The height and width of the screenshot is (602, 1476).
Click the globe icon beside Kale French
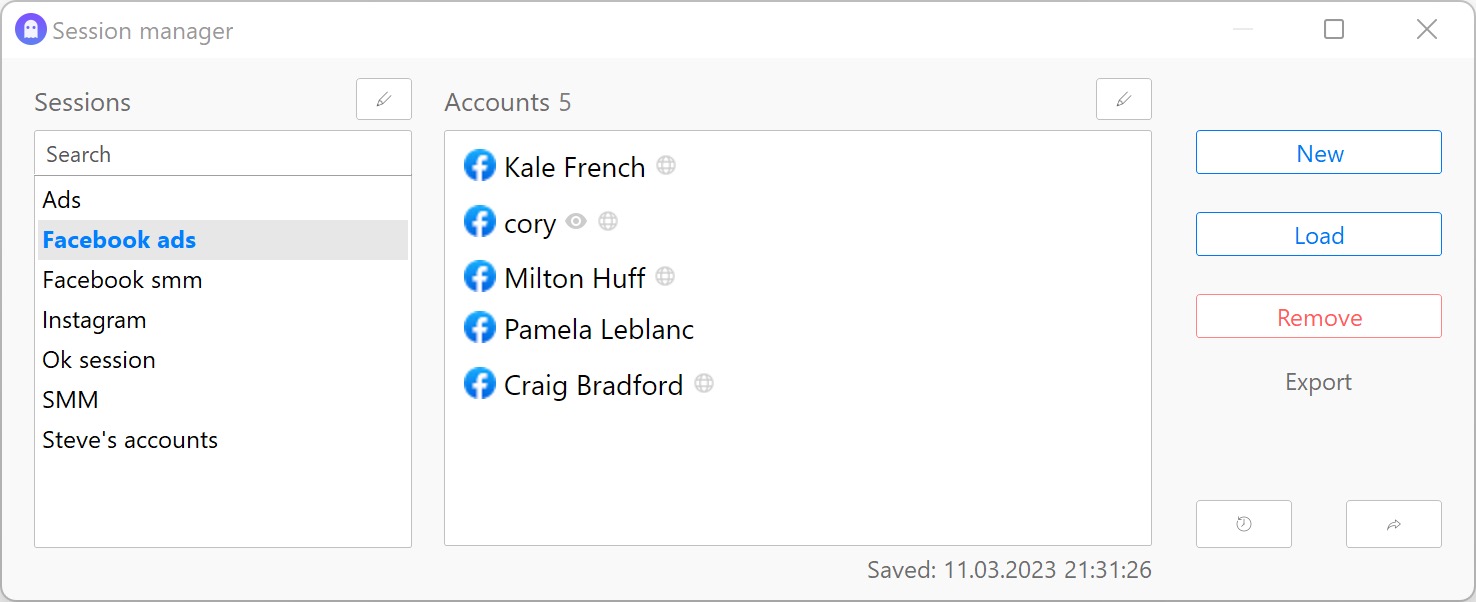(666, 165)
